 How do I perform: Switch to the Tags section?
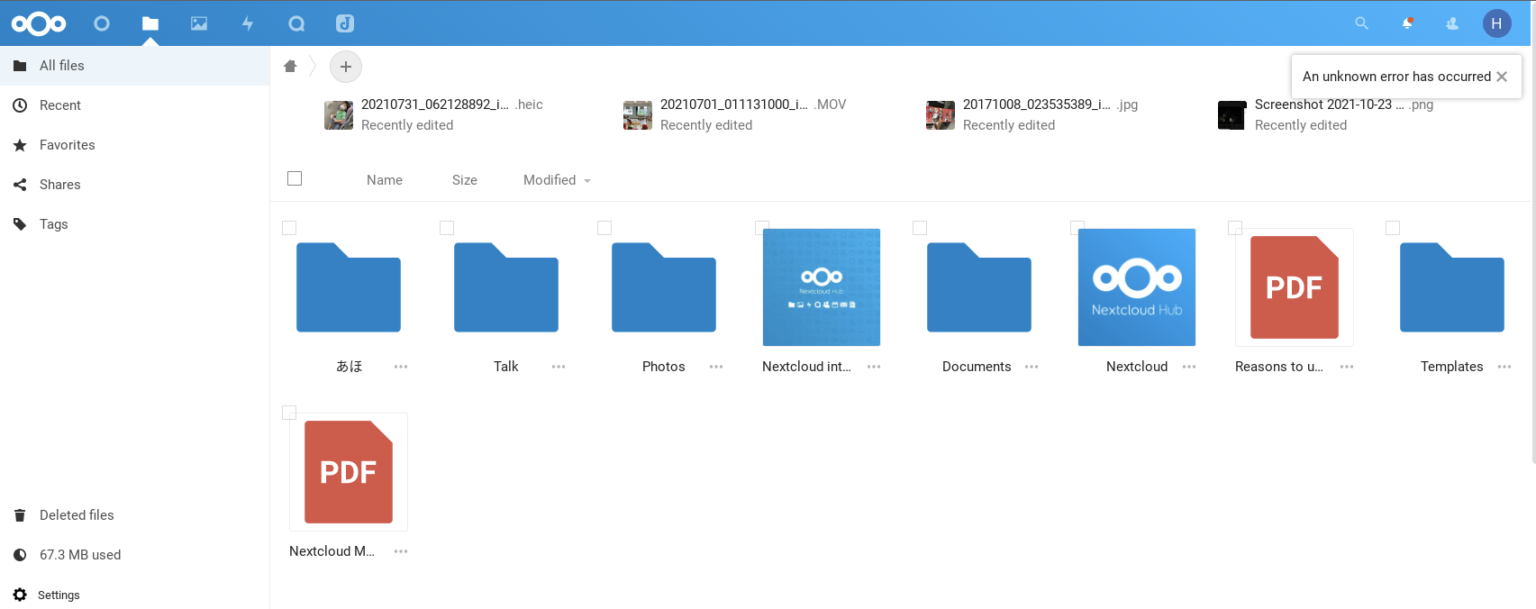pos(53,223)
